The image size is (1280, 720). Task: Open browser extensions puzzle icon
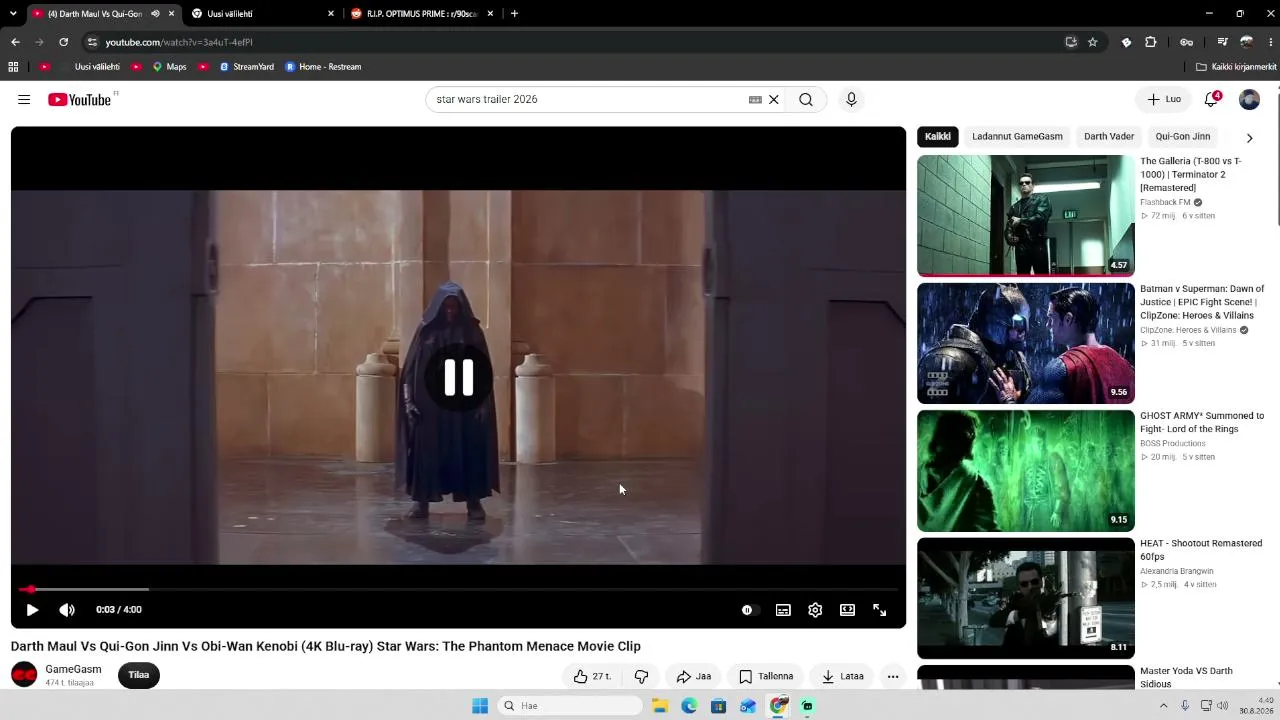point(1151,42)
